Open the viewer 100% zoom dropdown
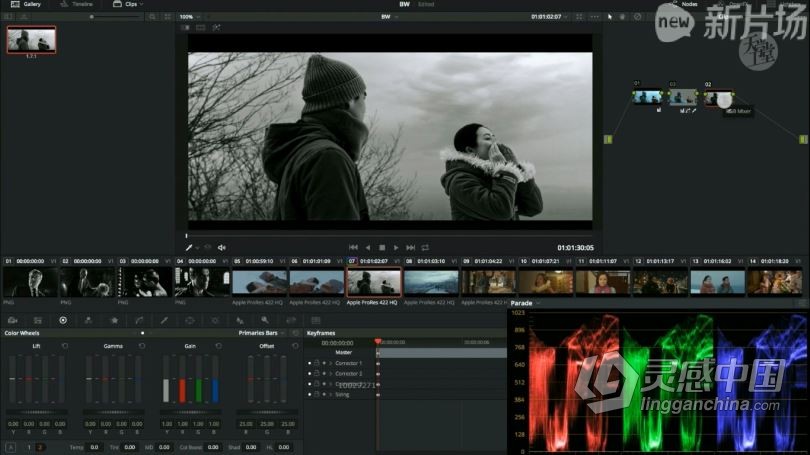The image size is (810, 455). pyautogui.click(x=190, y=17)
